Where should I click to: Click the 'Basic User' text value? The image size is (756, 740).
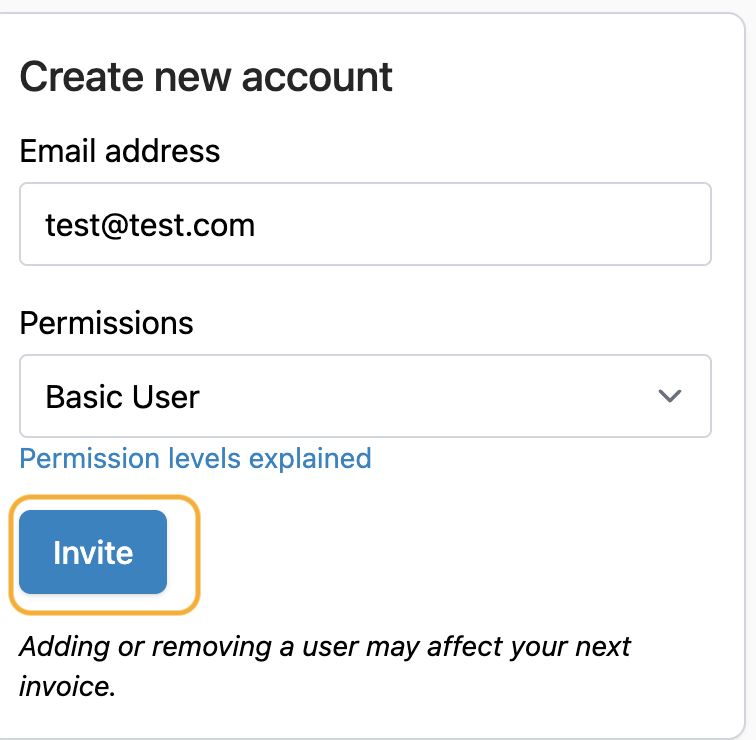click(x=123, y=397)
